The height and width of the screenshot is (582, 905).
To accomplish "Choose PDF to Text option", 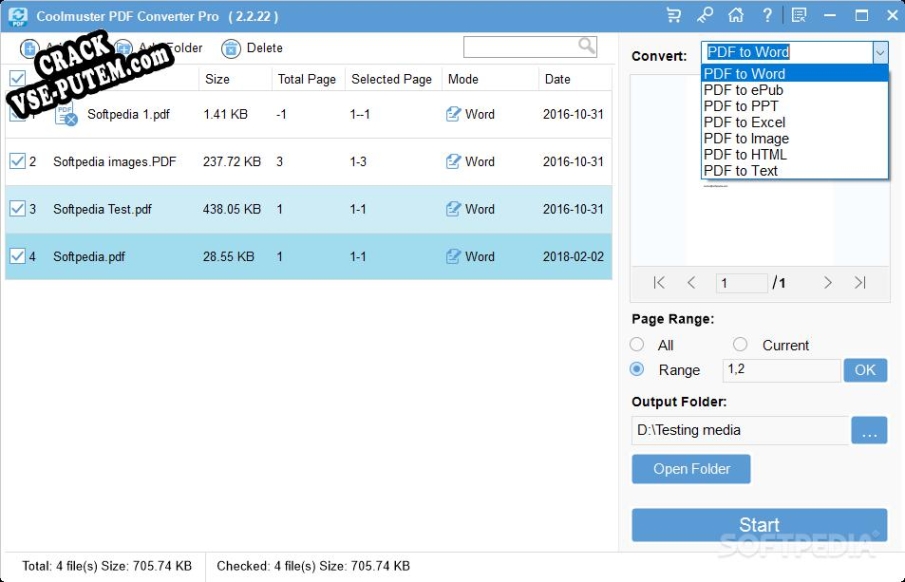I will 795,171.
